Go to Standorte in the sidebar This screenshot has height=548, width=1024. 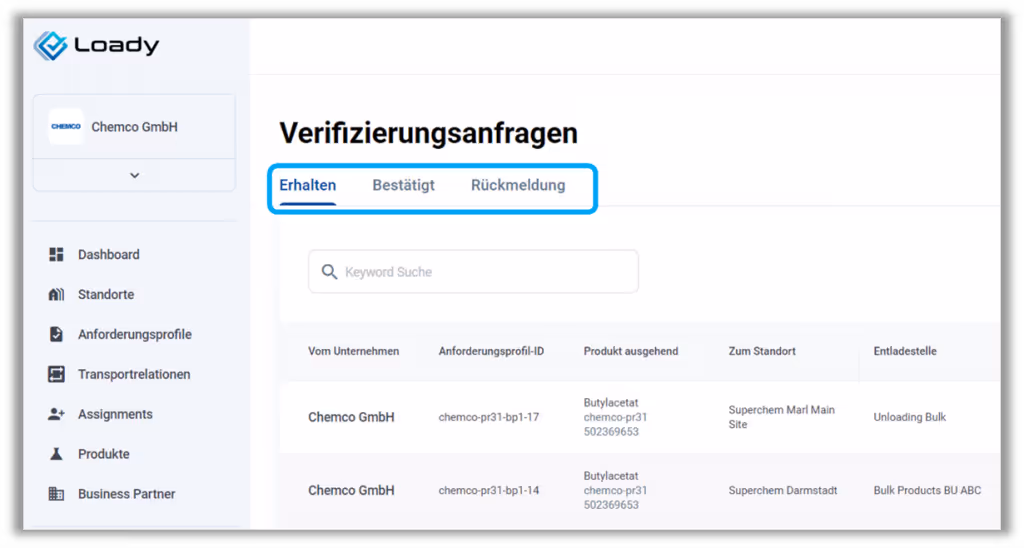click(106, 294)
